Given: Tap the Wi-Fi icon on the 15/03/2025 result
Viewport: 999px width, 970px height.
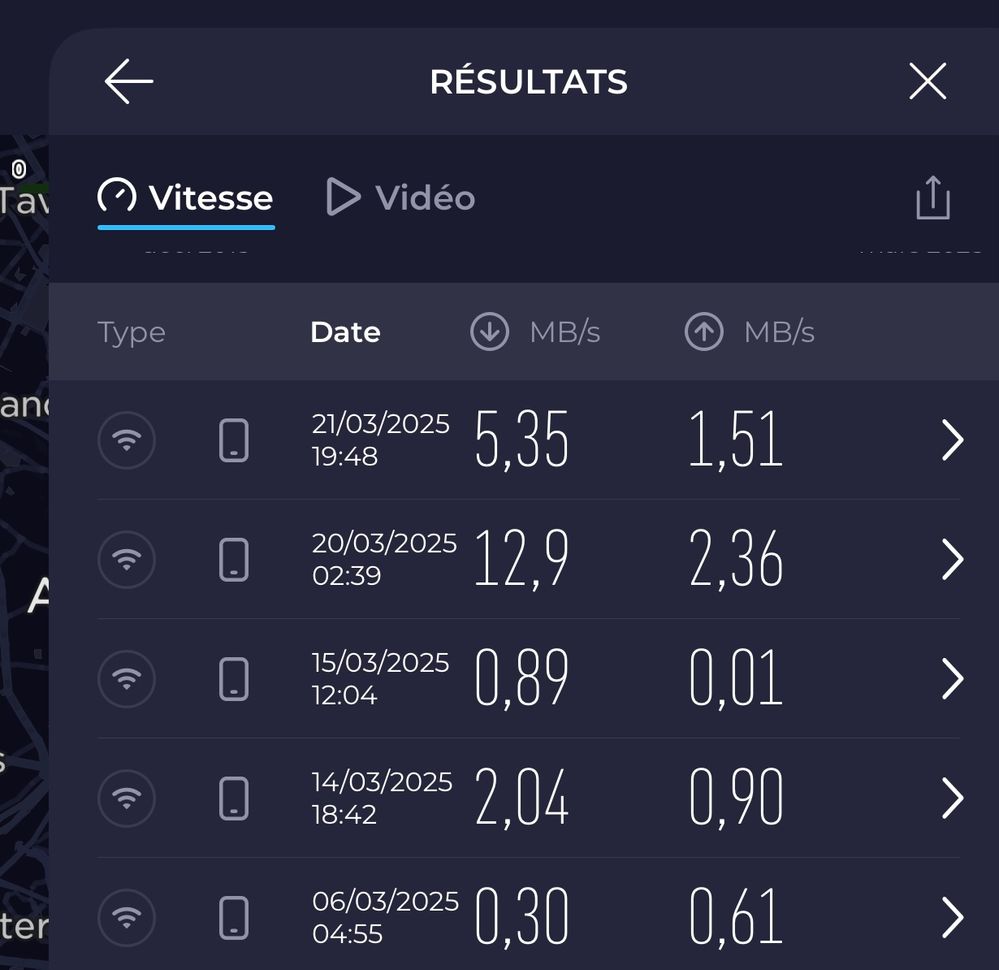Looking at the screenshot, I should 127,679.
